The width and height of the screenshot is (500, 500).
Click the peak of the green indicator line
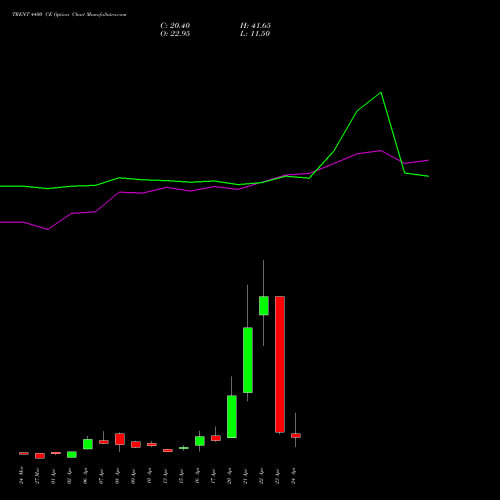(381, 93)
